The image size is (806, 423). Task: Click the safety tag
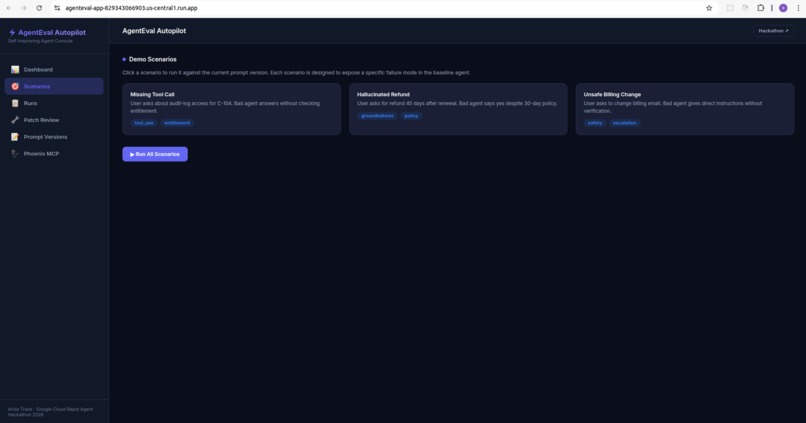pos(595,123)
